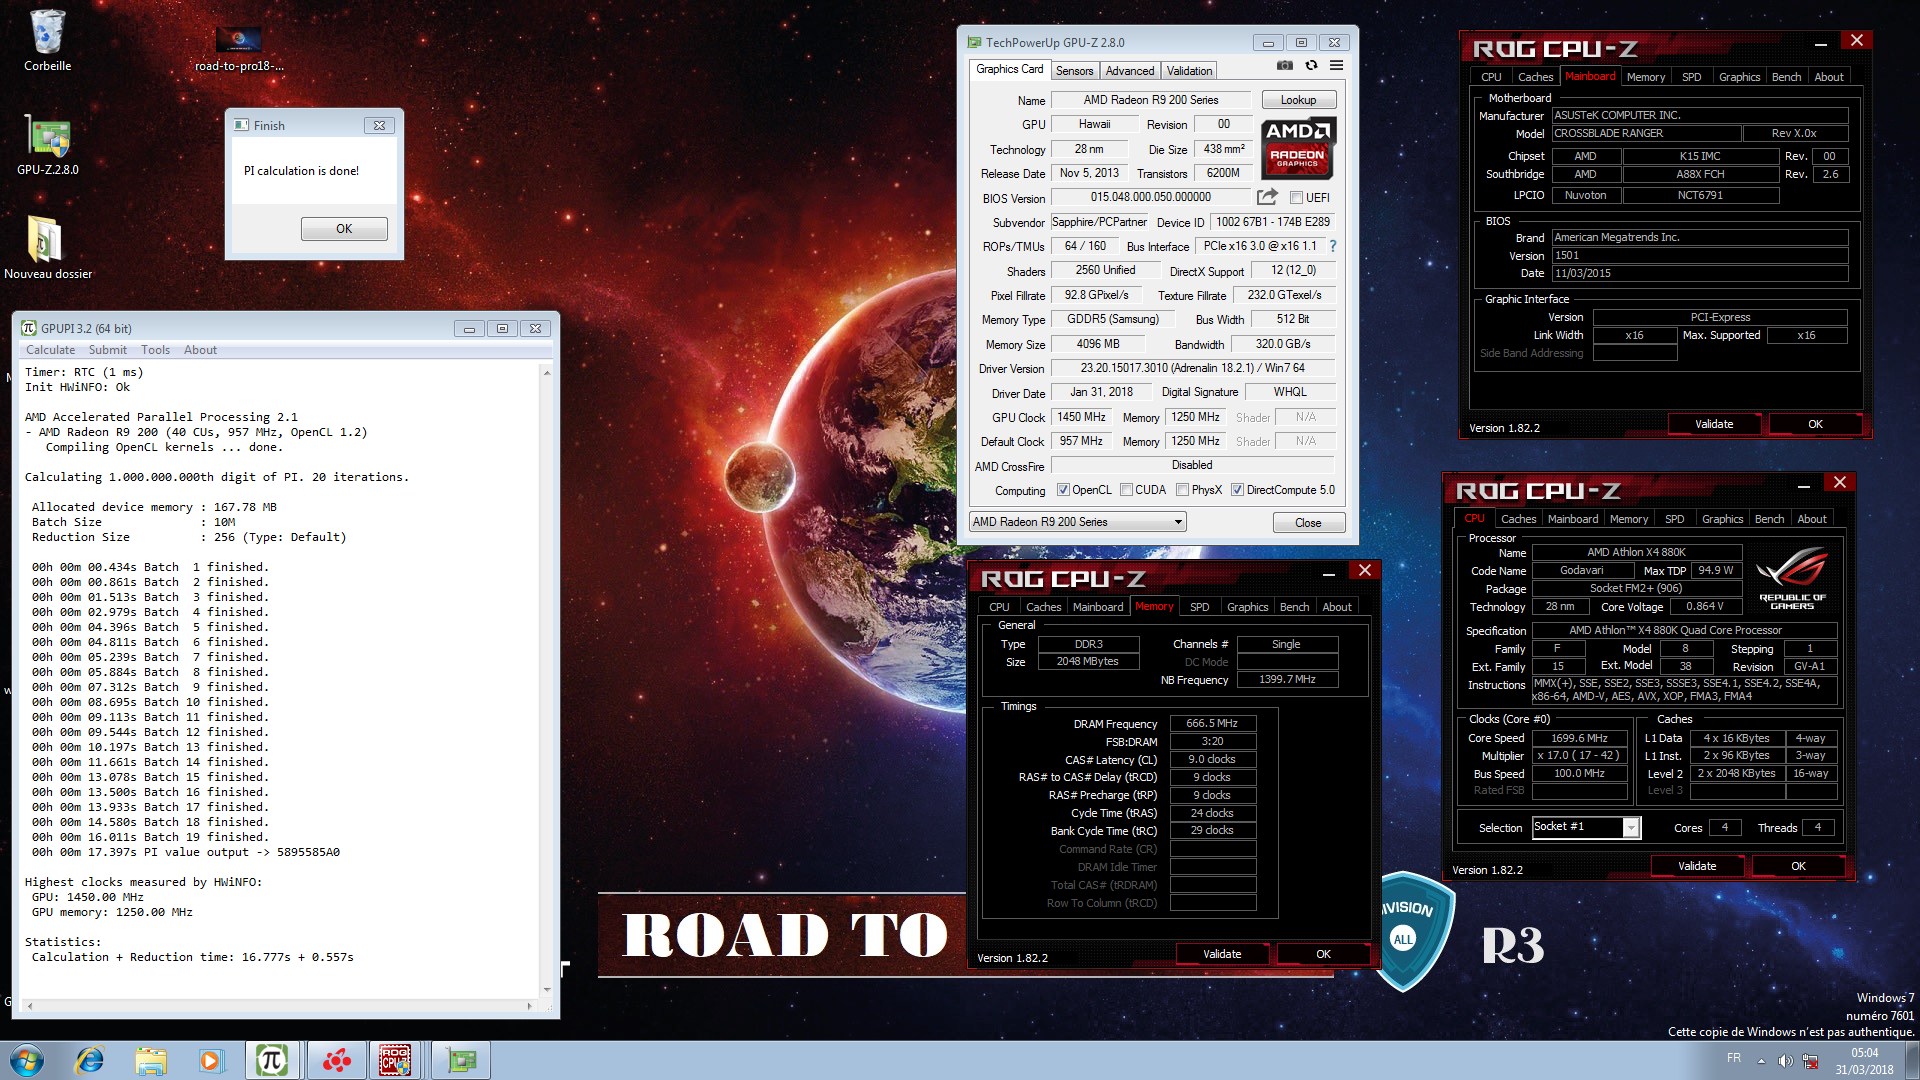Click the BIOS Version field in GPU-Z
Image resolution: width=1920 pixels, height=1080 pixels.
pyautogui.click(x=1150, y=197)
